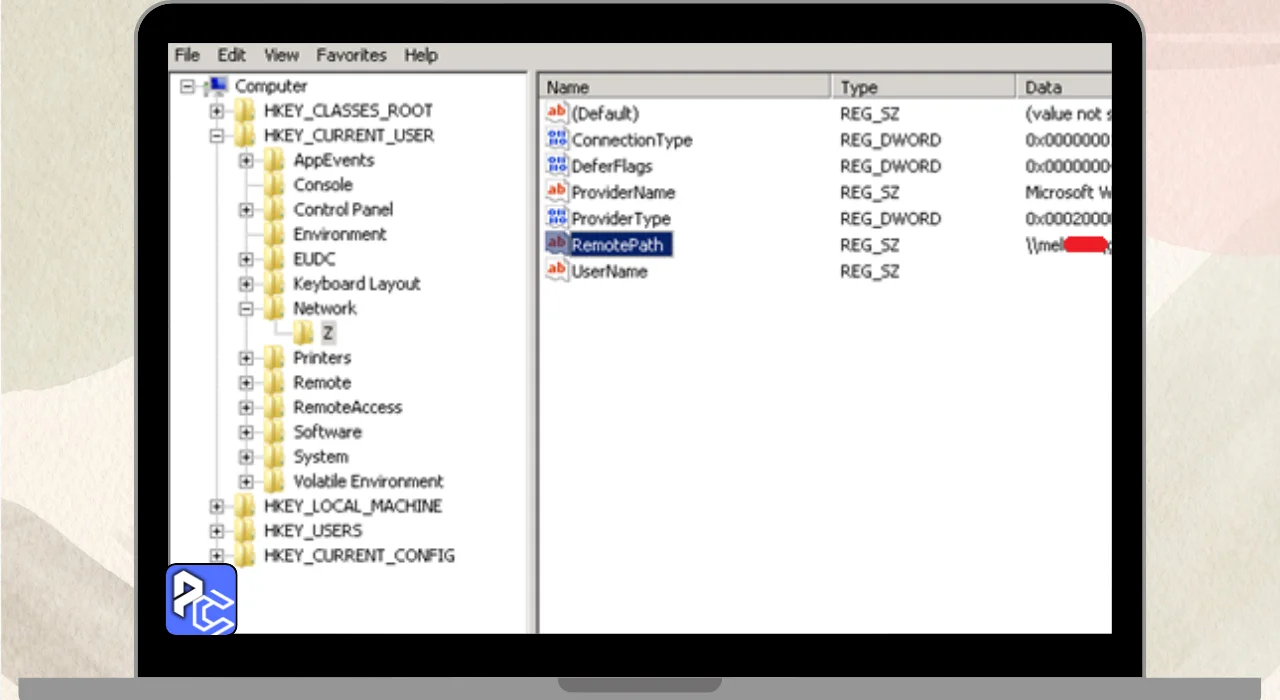Expand the HKEY_CLASSES_ROOT hive
This screenshot has width=1280, height=700.
(217, 111)
